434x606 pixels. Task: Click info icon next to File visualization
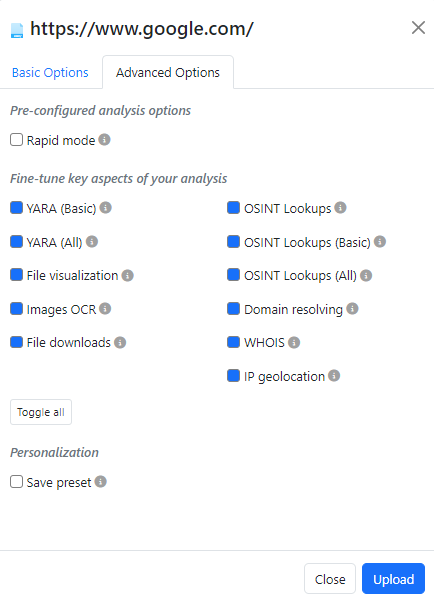pos(128,275)
